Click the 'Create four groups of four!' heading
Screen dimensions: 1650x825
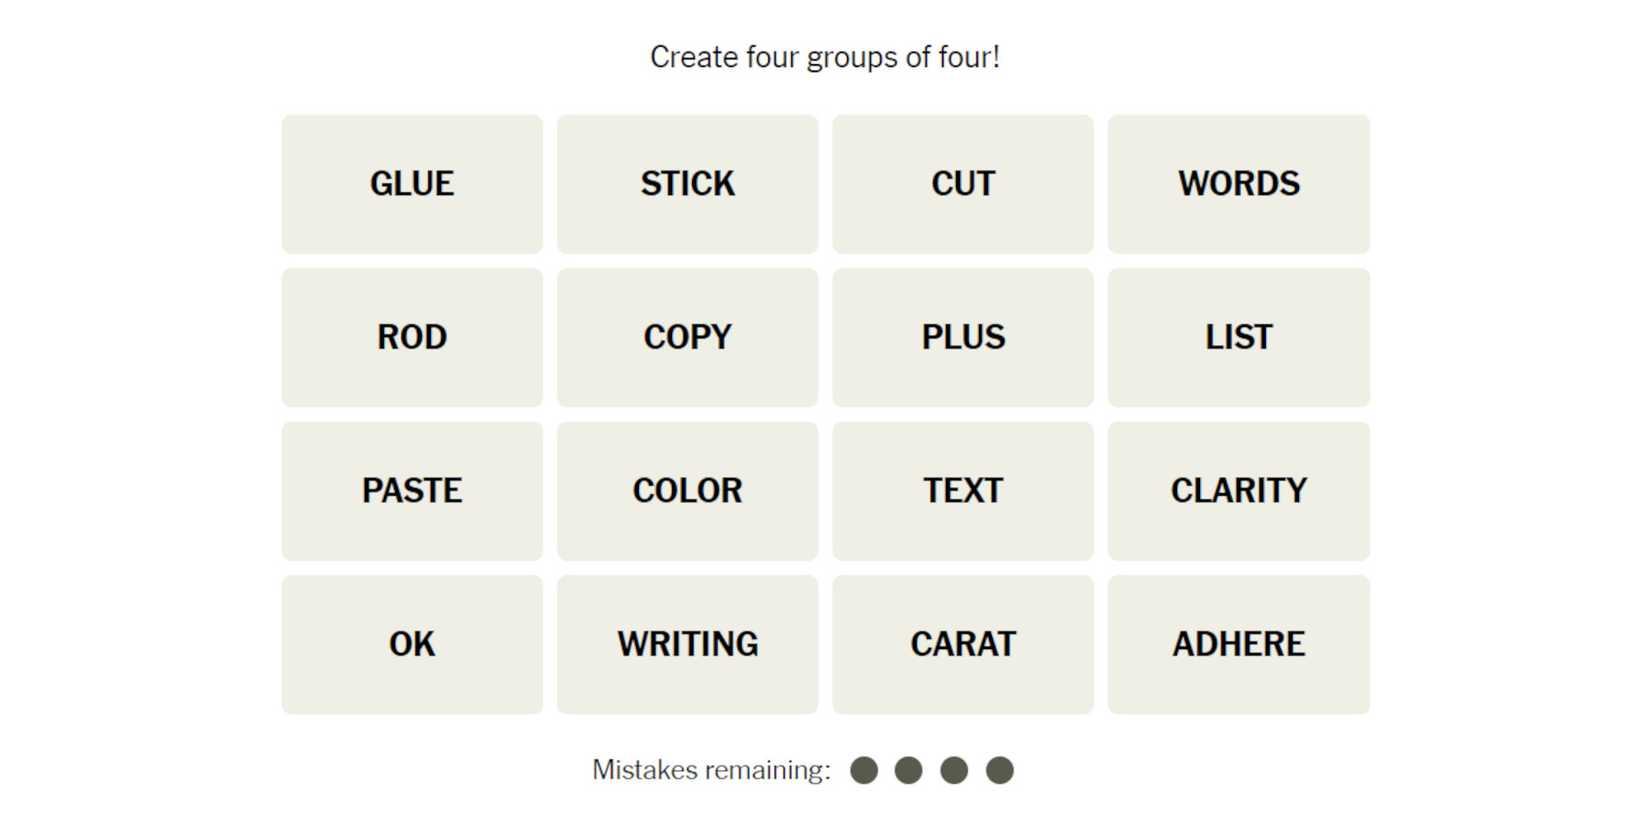click(x=825, y=57)
